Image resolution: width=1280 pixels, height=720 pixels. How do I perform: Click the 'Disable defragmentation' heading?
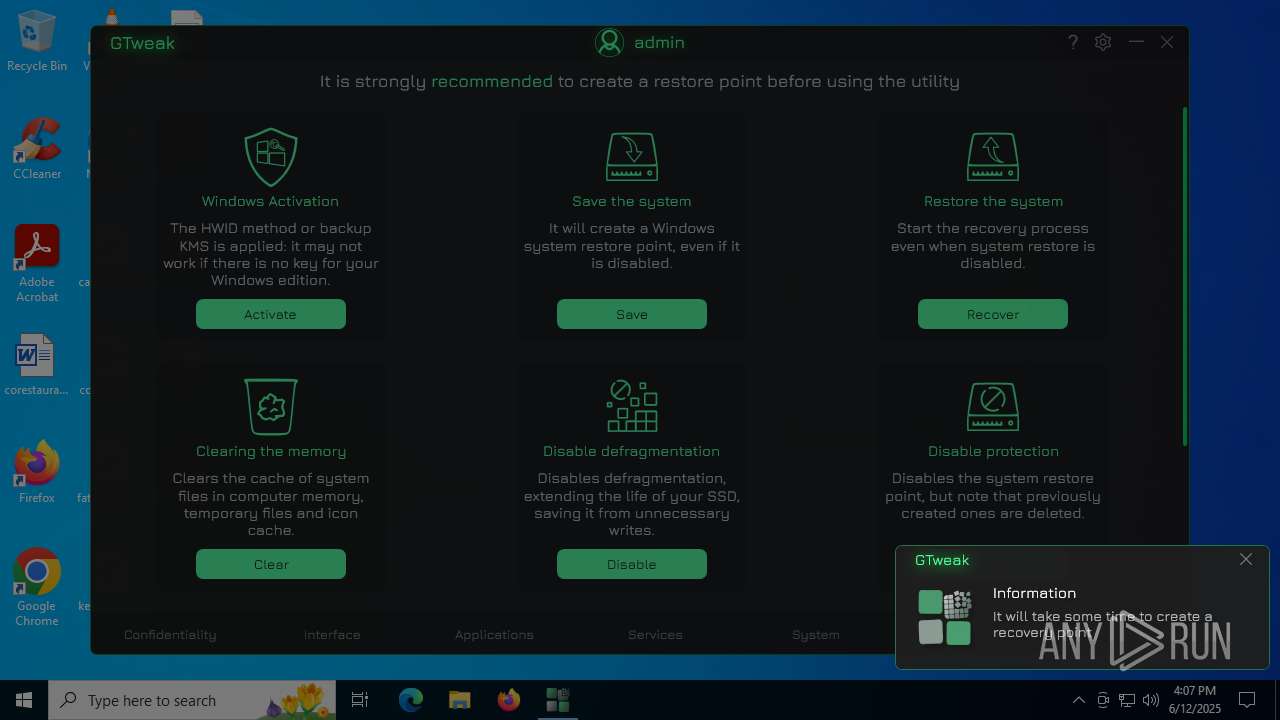point(631,451)
